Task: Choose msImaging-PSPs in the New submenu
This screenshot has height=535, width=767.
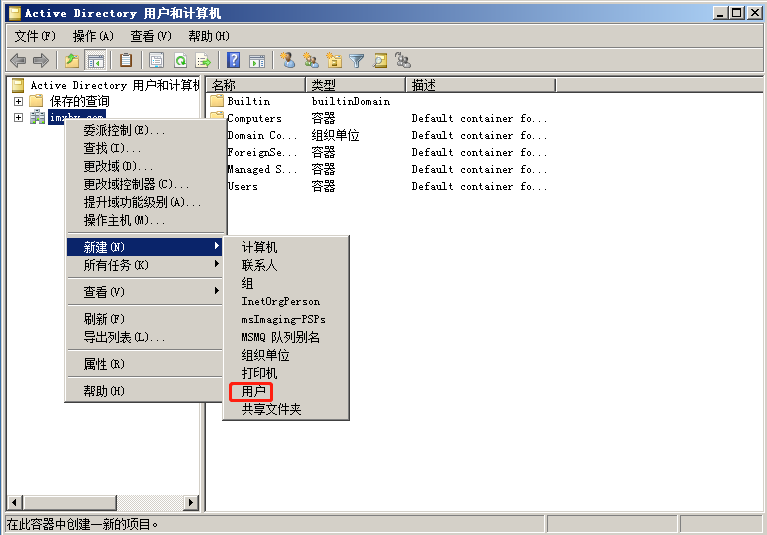Action: point(286,319)
